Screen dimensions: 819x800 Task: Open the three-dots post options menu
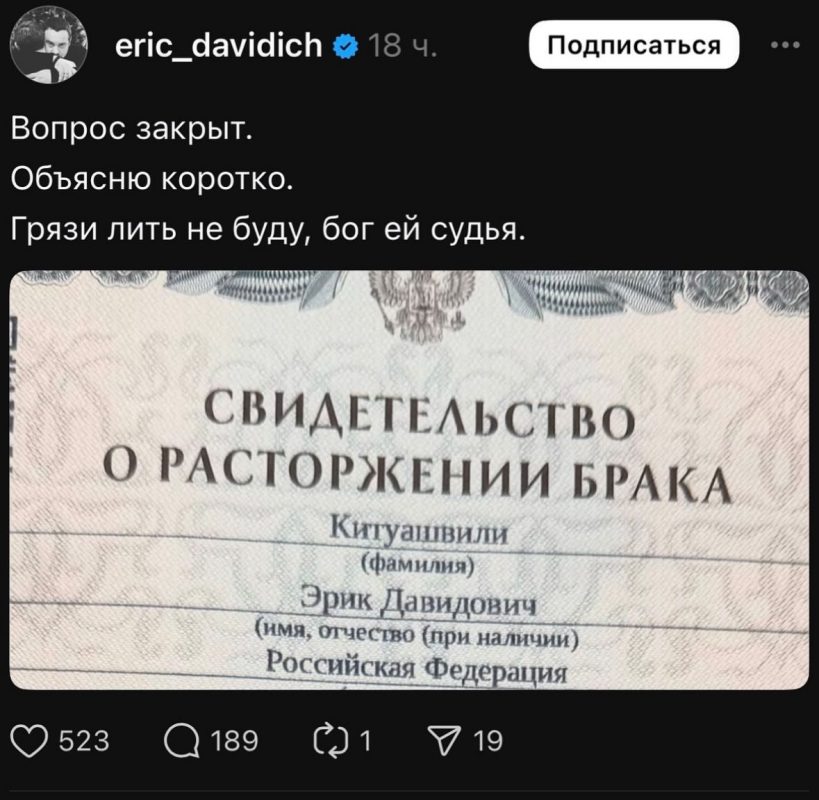point(785,45)
